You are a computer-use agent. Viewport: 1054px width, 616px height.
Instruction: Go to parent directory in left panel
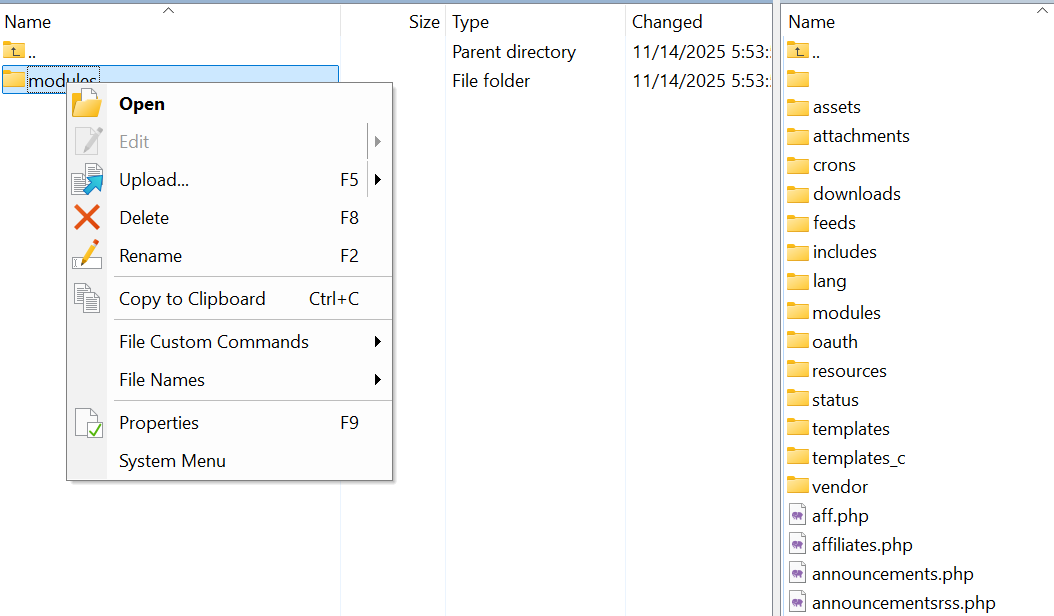tap(33, 52)
